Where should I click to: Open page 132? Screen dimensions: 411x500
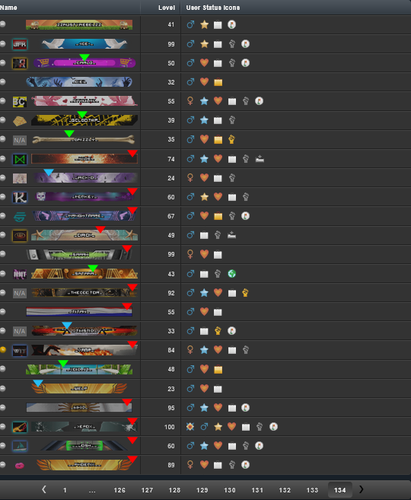click(x=285, y=490)
